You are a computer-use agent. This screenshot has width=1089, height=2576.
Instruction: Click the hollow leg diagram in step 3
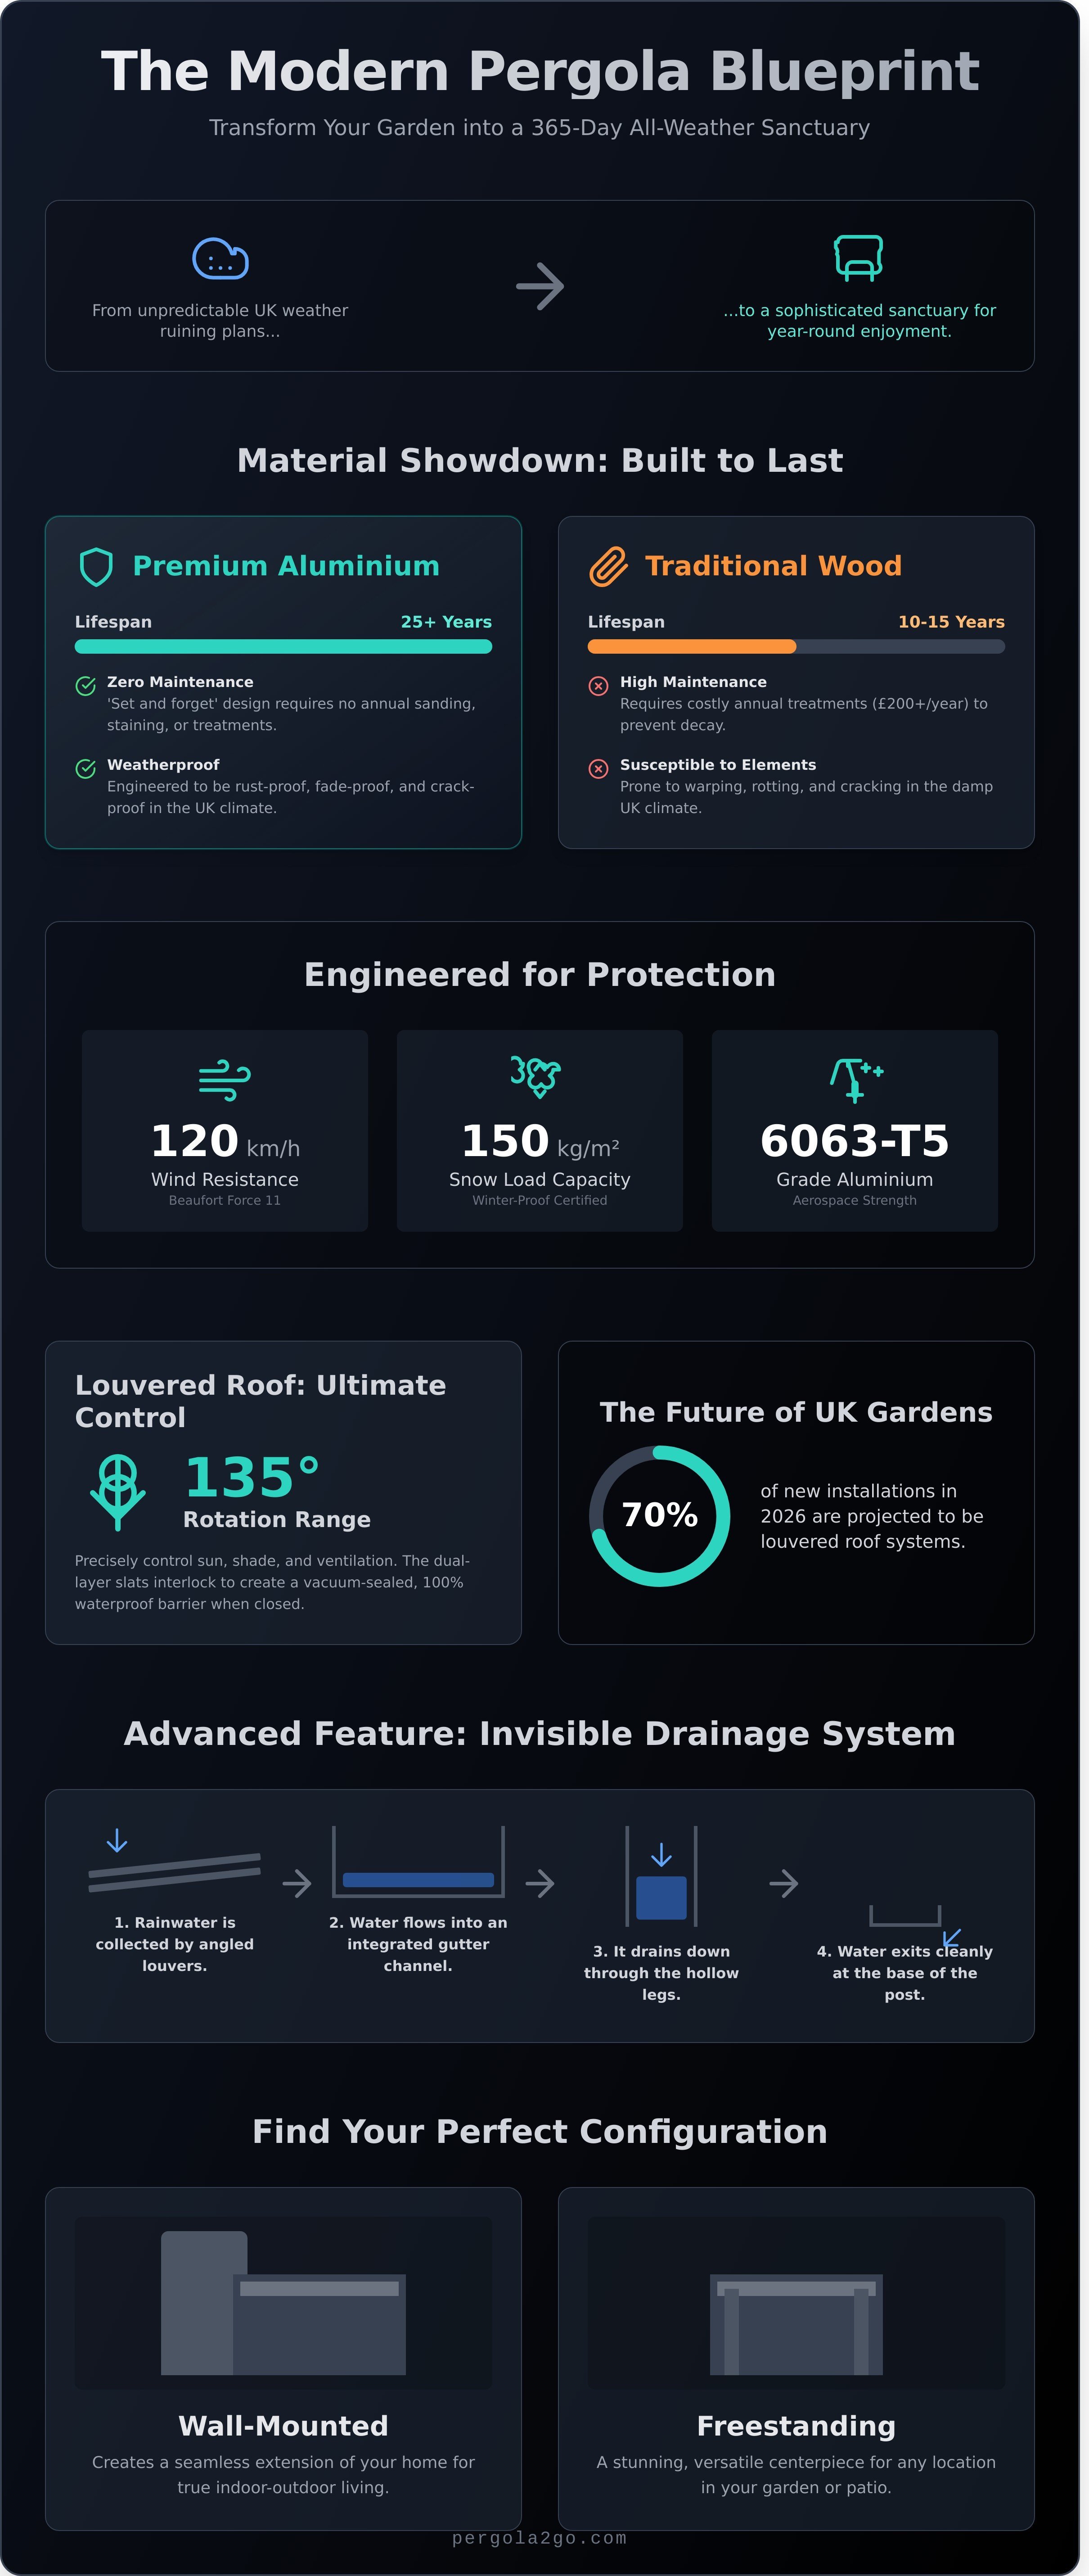point(661,1876)
